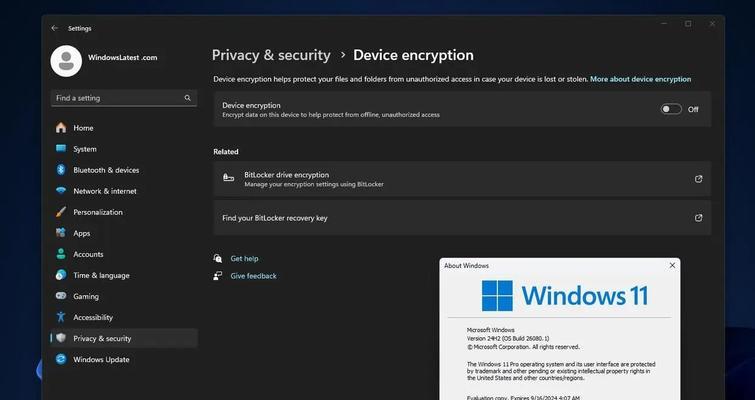755x400 pixels.
Task: Click the Settings window title text
Action: tap(79, 28)
